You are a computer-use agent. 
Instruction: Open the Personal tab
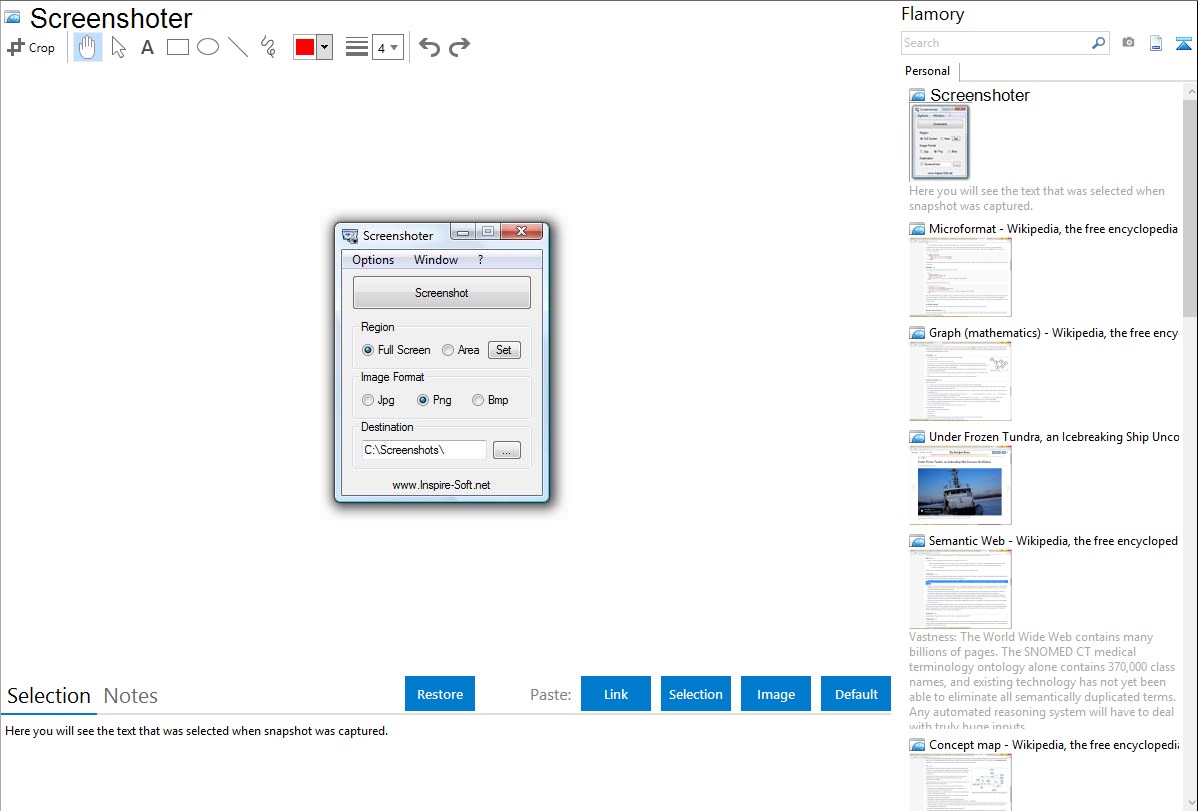[927, 71]
